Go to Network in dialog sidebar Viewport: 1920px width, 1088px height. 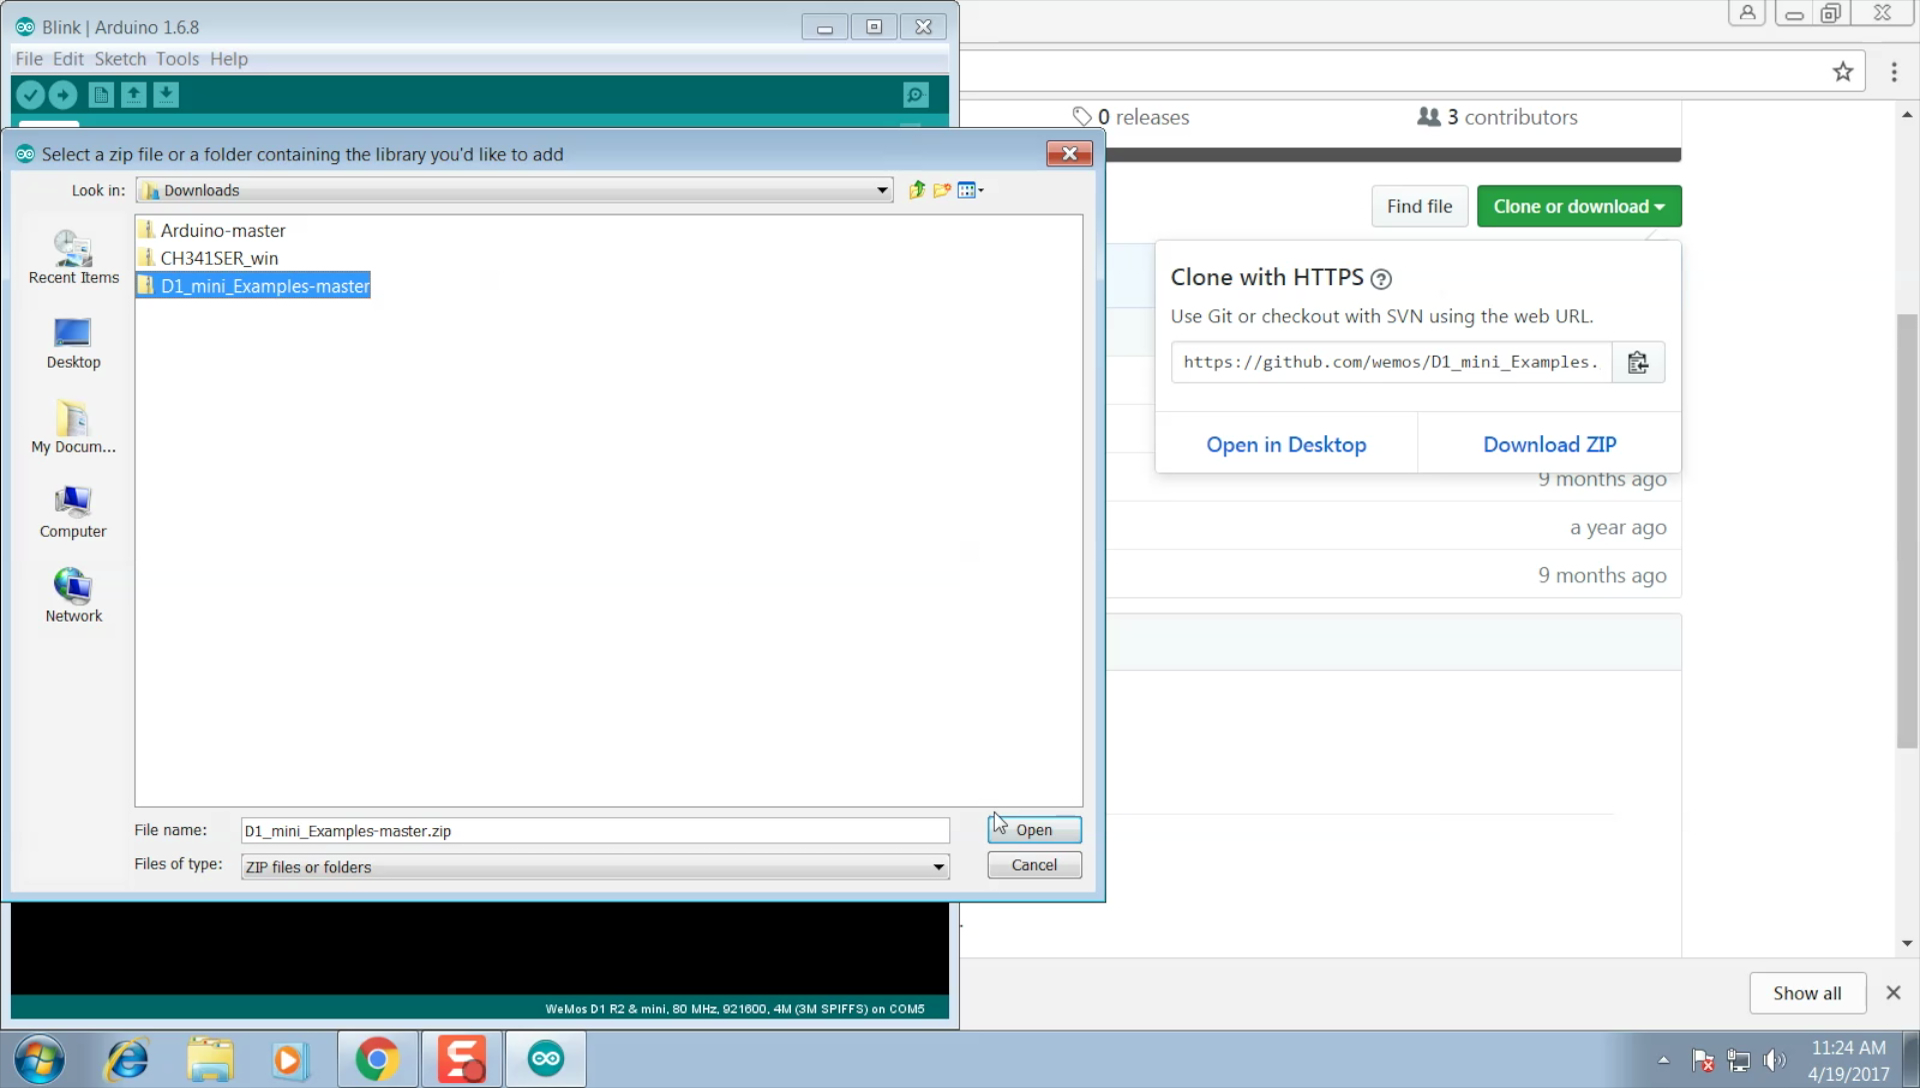73,597
